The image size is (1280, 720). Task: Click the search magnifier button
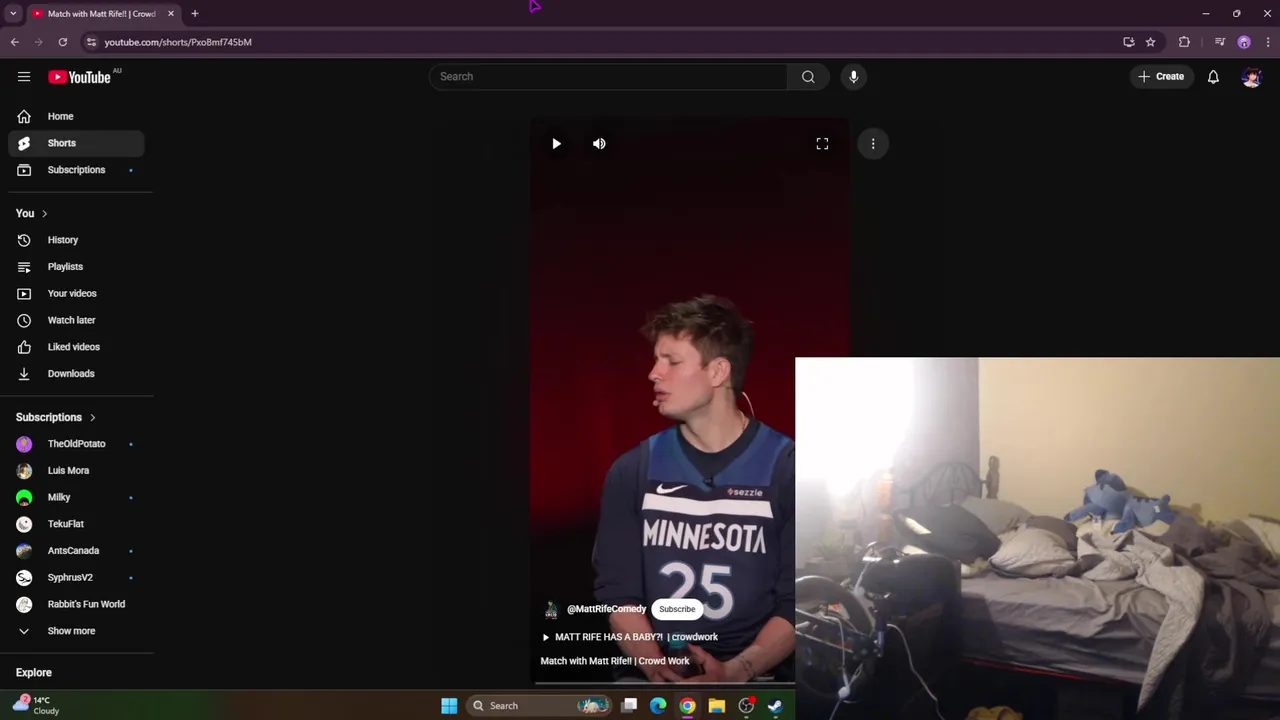point(808,77)
